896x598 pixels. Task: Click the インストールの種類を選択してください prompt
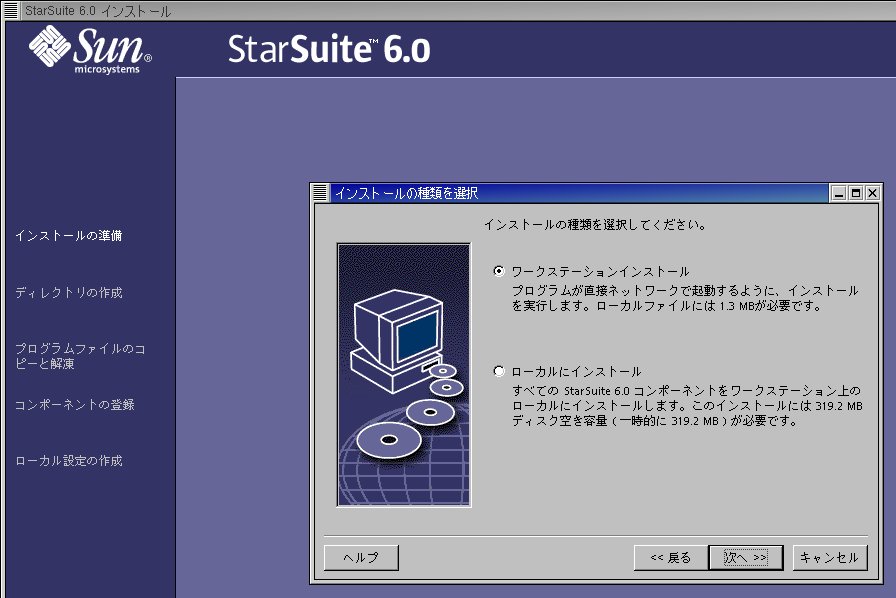[595, 225]
